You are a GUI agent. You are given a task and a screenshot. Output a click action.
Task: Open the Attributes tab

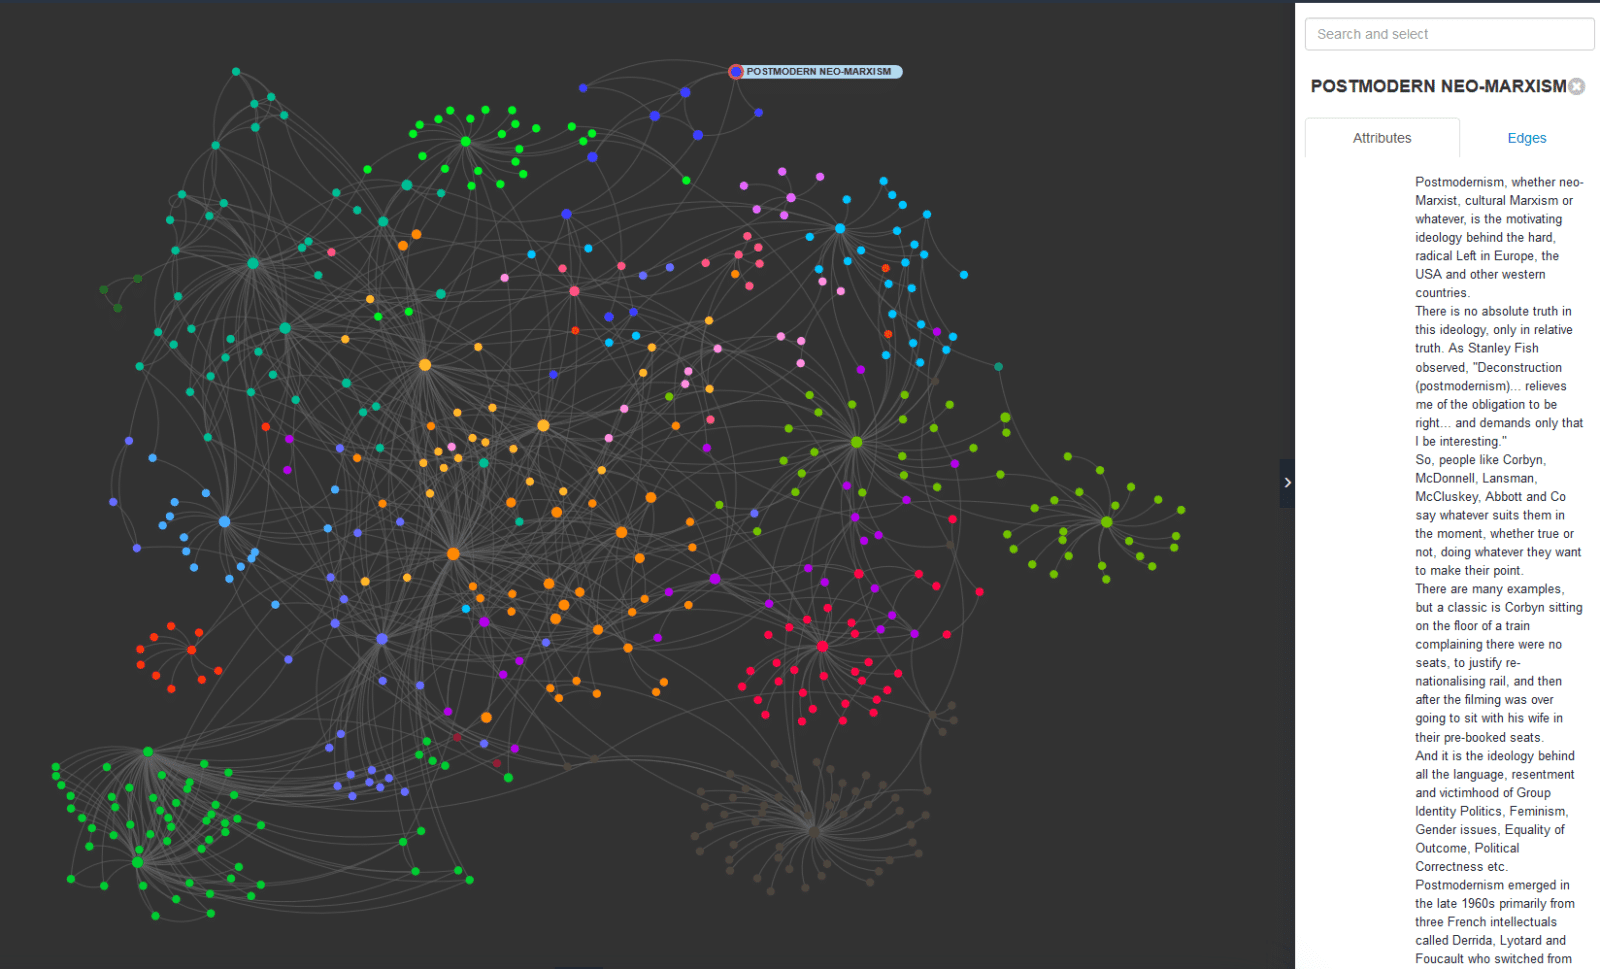1381,138
